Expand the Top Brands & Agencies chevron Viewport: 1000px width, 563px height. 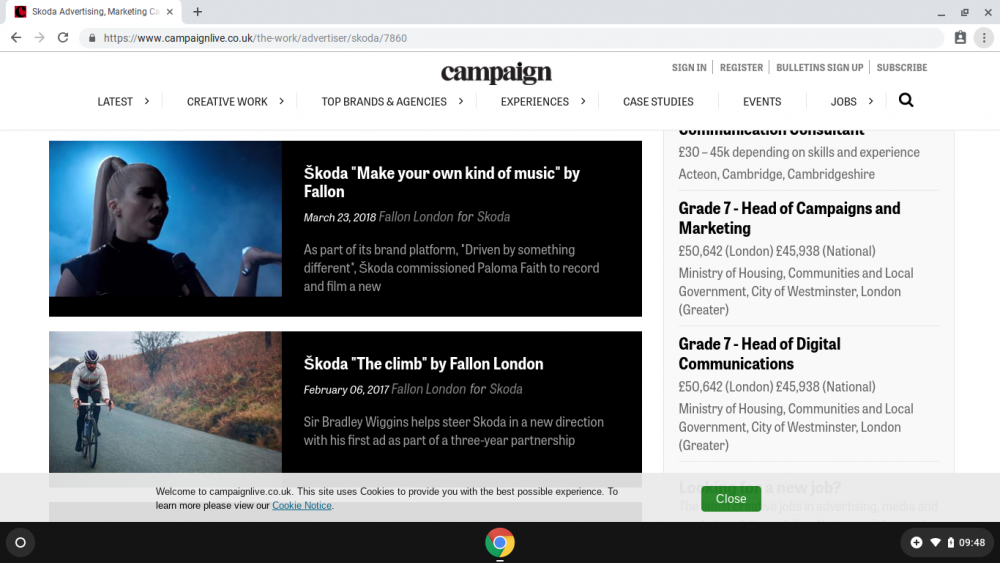pos(460,101)
